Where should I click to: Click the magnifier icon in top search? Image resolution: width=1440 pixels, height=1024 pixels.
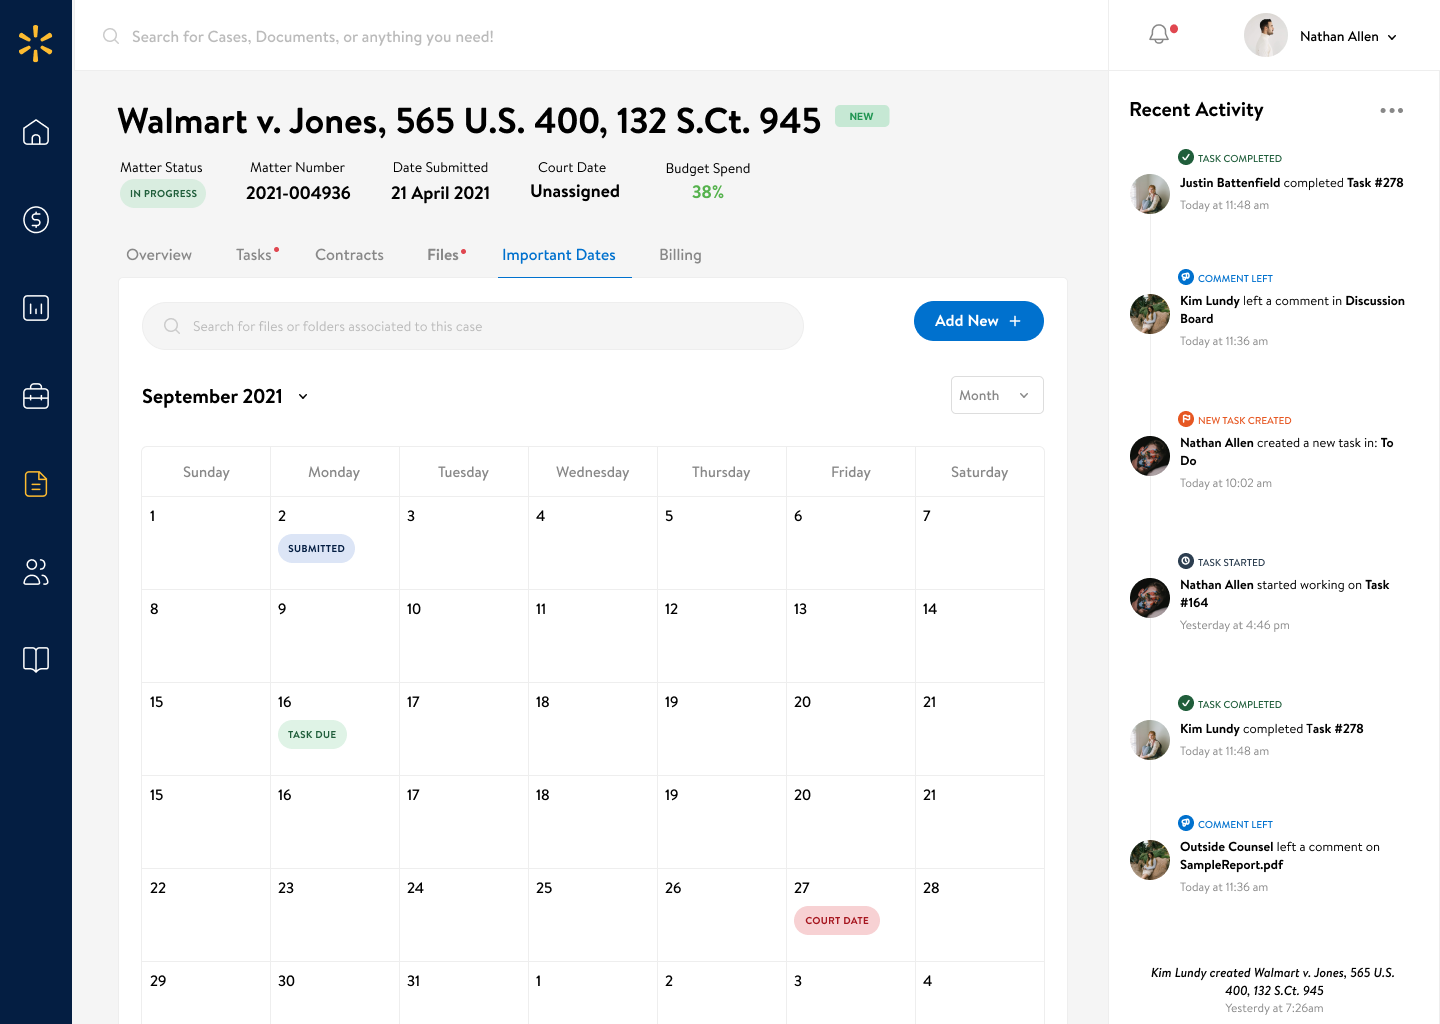click(x=111, y=36)
